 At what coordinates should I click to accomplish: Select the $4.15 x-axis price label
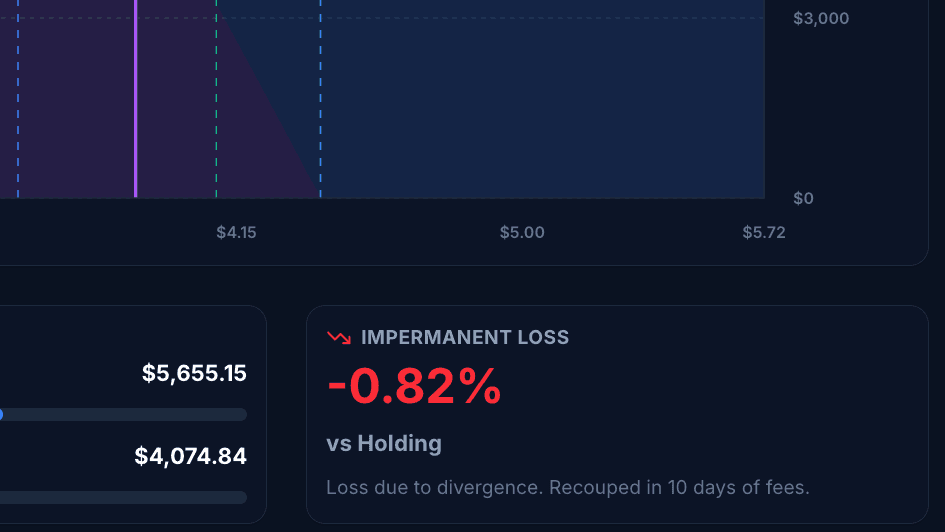(236, 233)
